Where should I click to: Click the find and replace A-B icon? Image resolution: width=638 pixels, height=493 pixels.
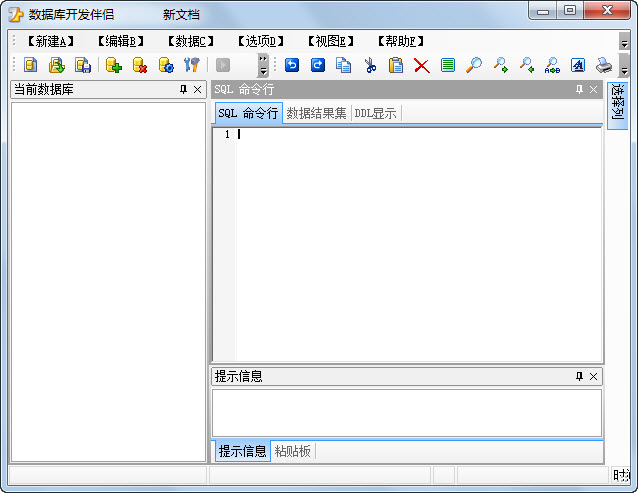tap(552, 65)
